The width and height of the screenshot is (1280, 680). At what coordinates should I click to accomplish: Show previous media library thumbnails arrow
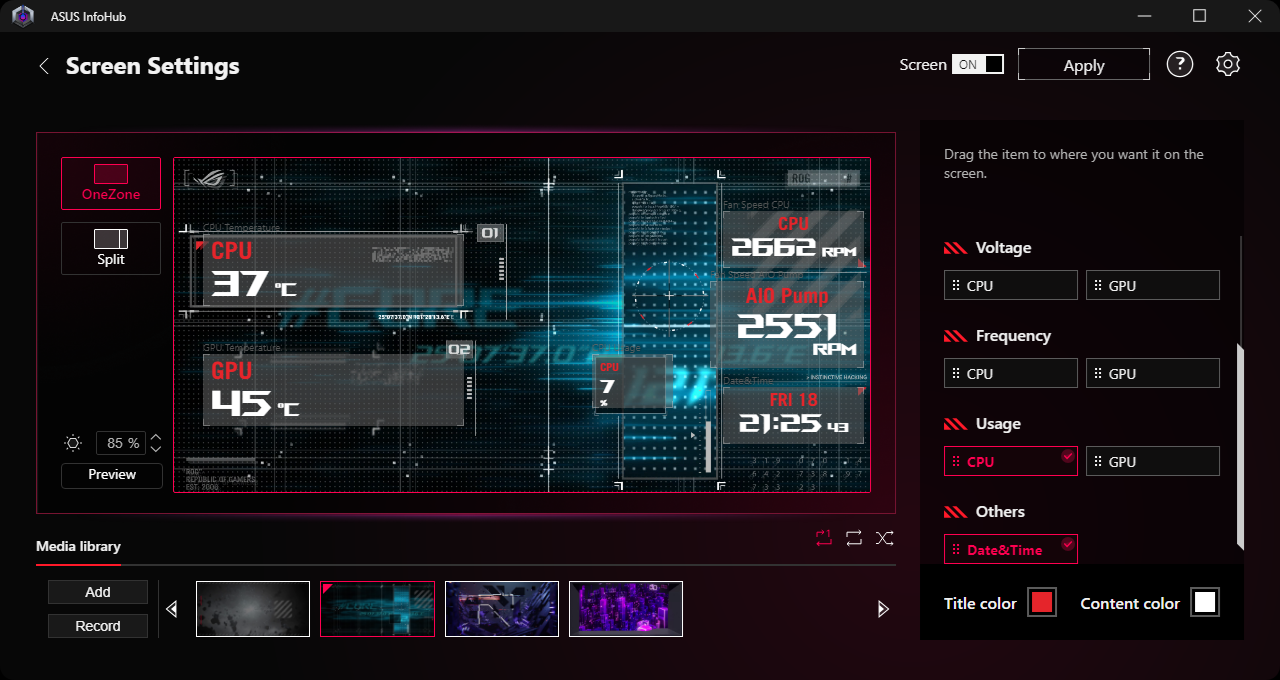pyautogui.click(x=172, y=609)
